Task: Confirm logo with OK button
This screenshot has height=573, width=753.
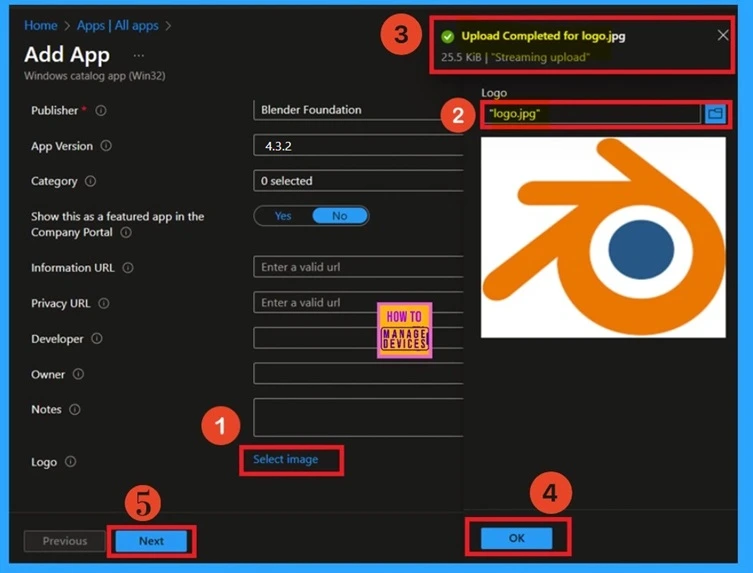Action: pos(517,538)
